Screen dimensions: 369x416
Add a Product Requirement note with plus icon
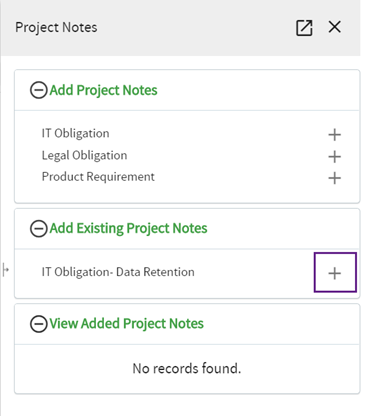point(334,178)
